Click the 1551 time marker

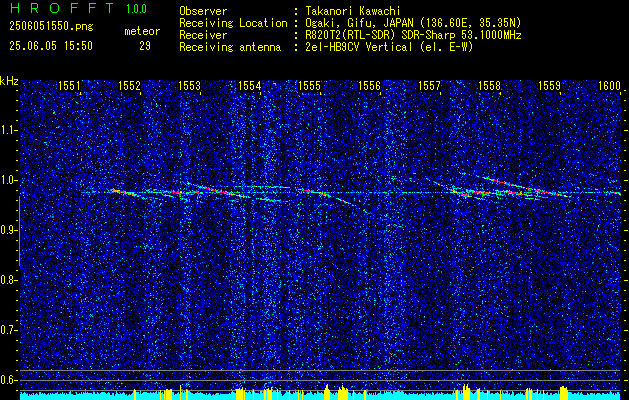pyautogui.click(x=69, y=85)
